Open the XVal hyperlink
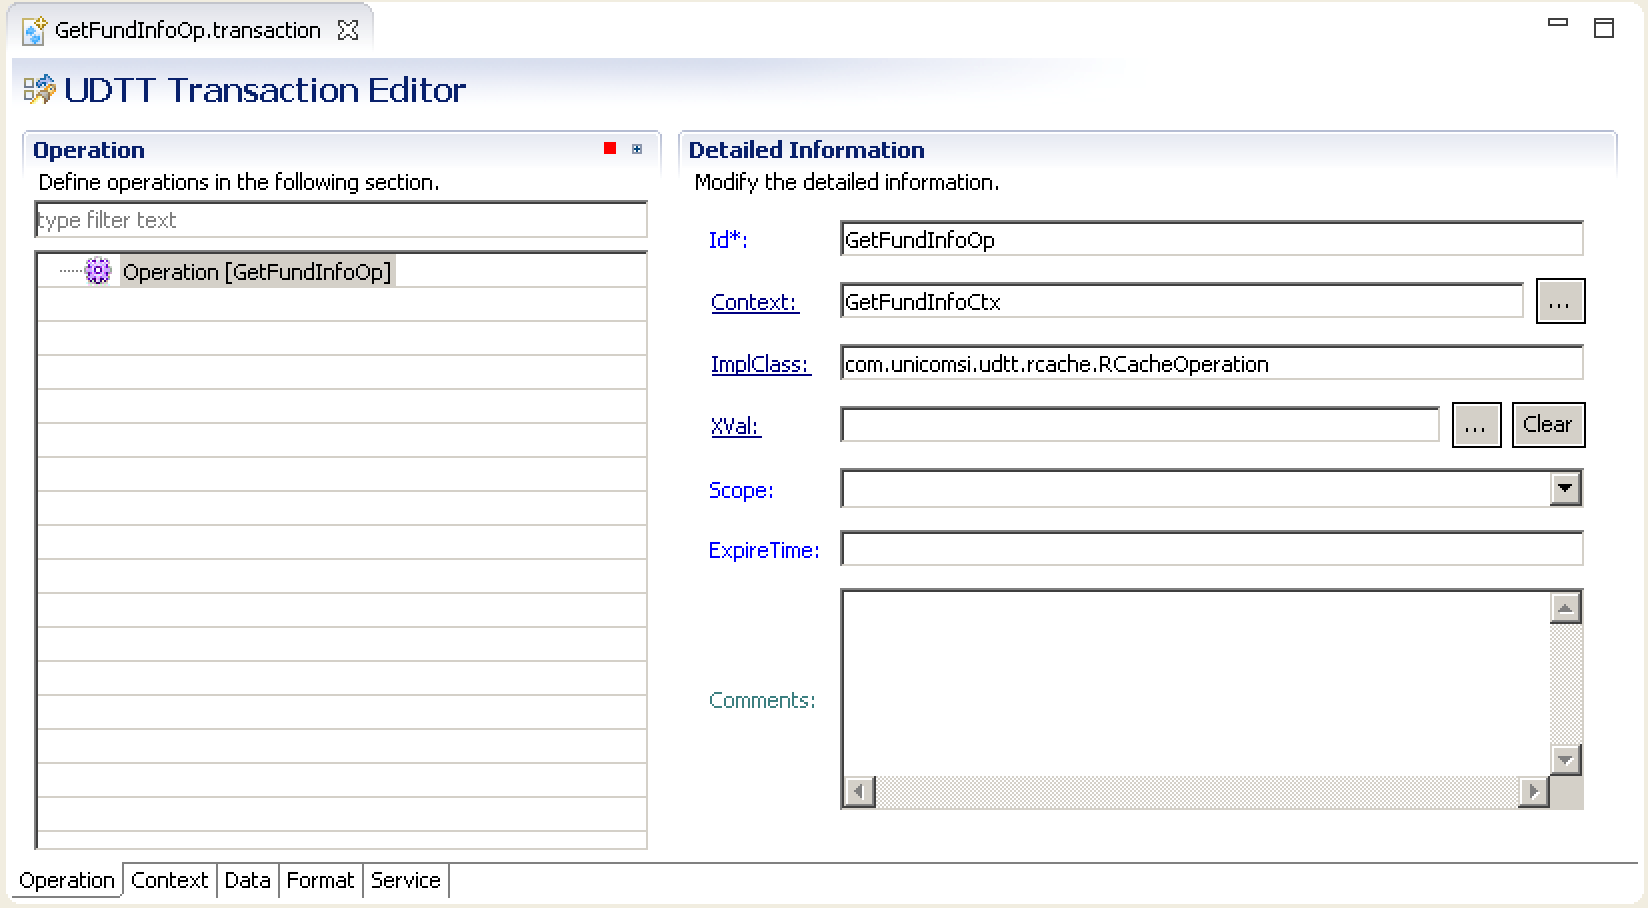The height and width of the screenshot is (908, 1648). point(735,426)
